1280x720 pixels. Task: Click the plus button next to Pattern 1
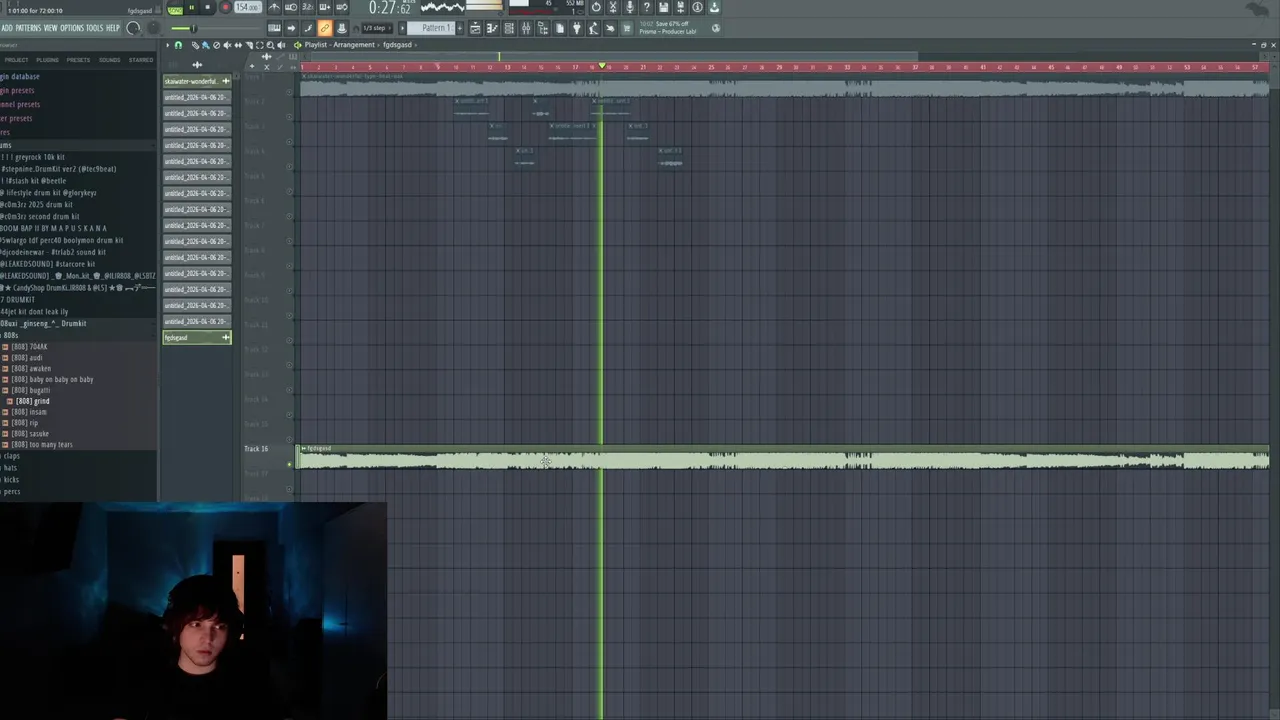pyautogui.click(x=460, y=28)
